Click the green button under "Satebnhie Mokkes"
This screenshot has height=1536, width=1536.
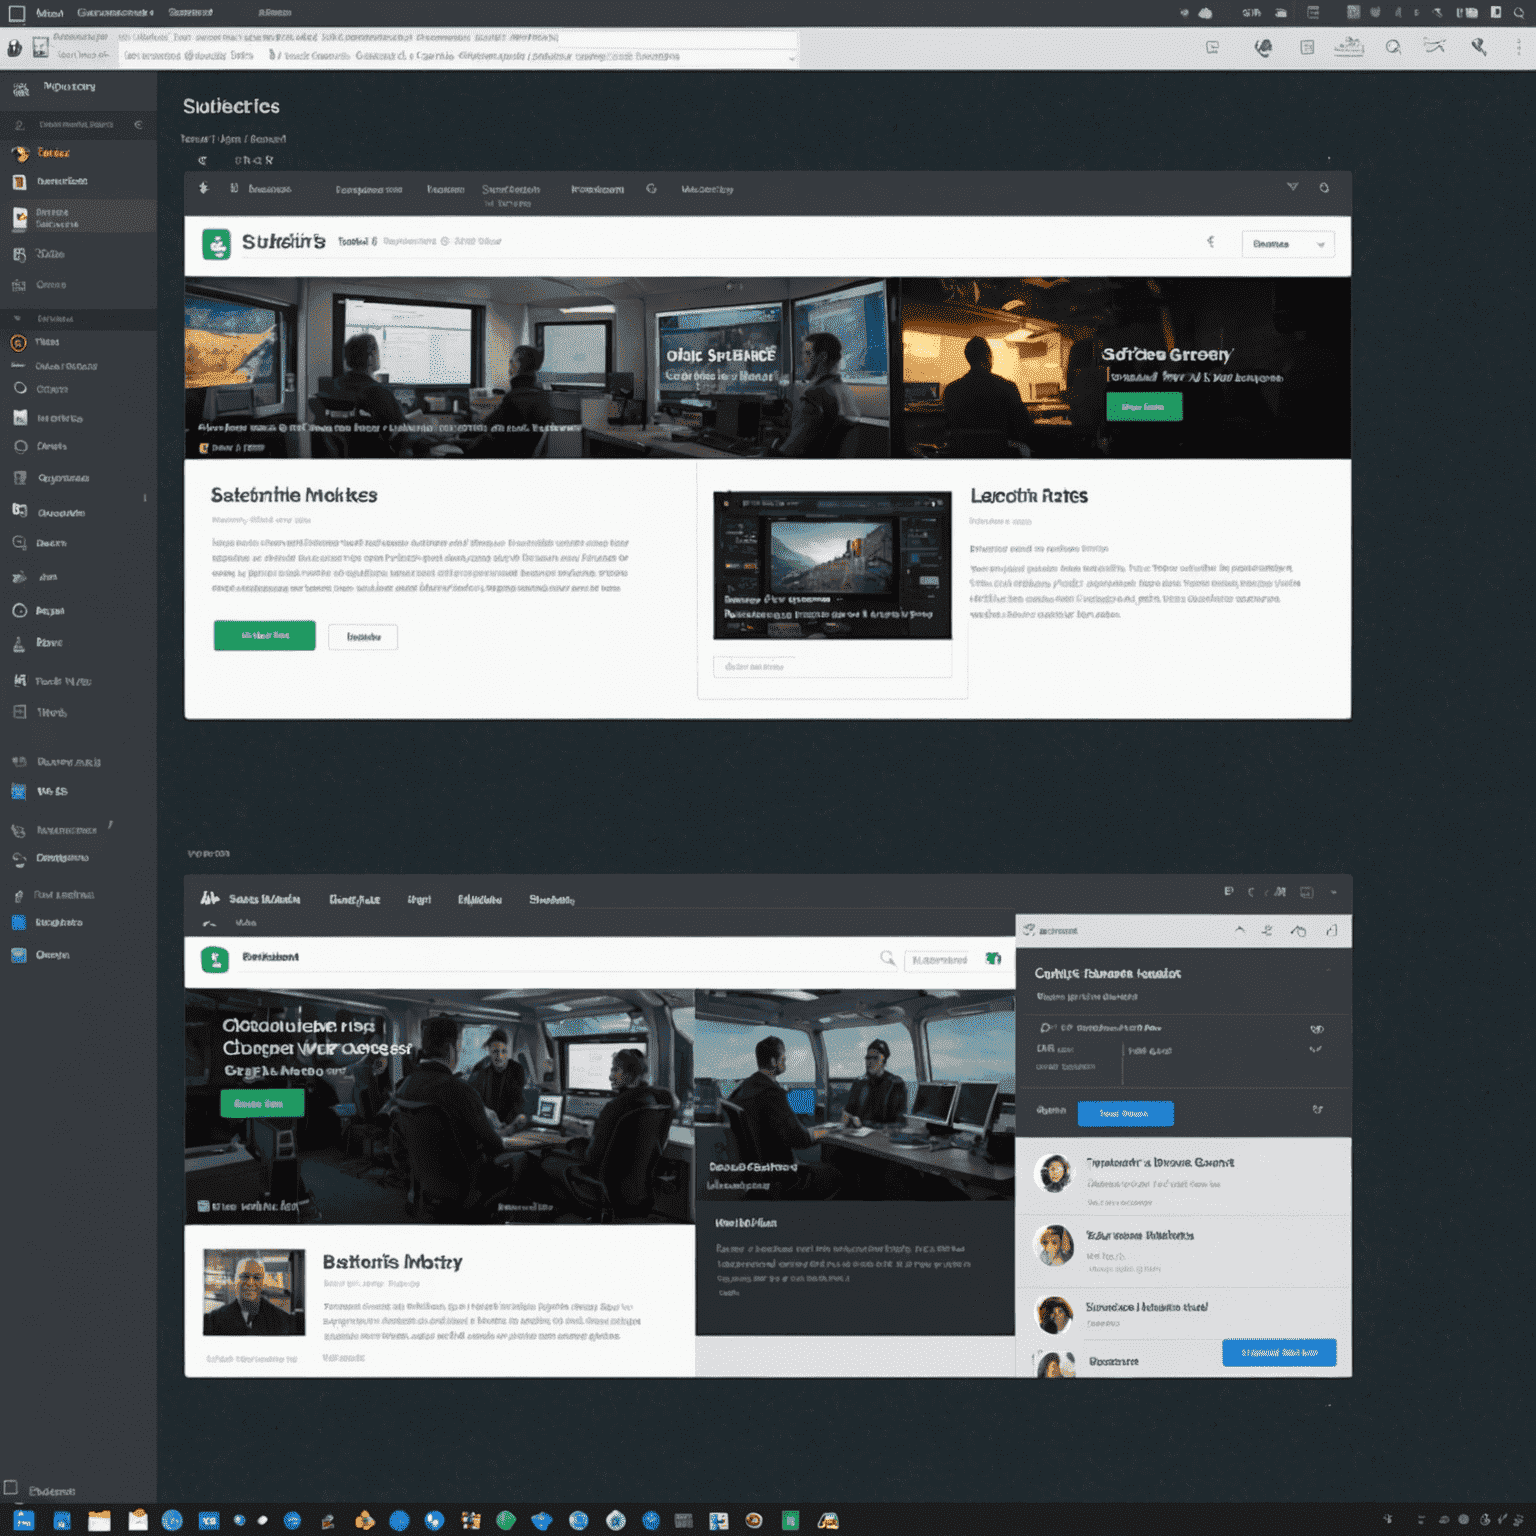pos(264,635)
